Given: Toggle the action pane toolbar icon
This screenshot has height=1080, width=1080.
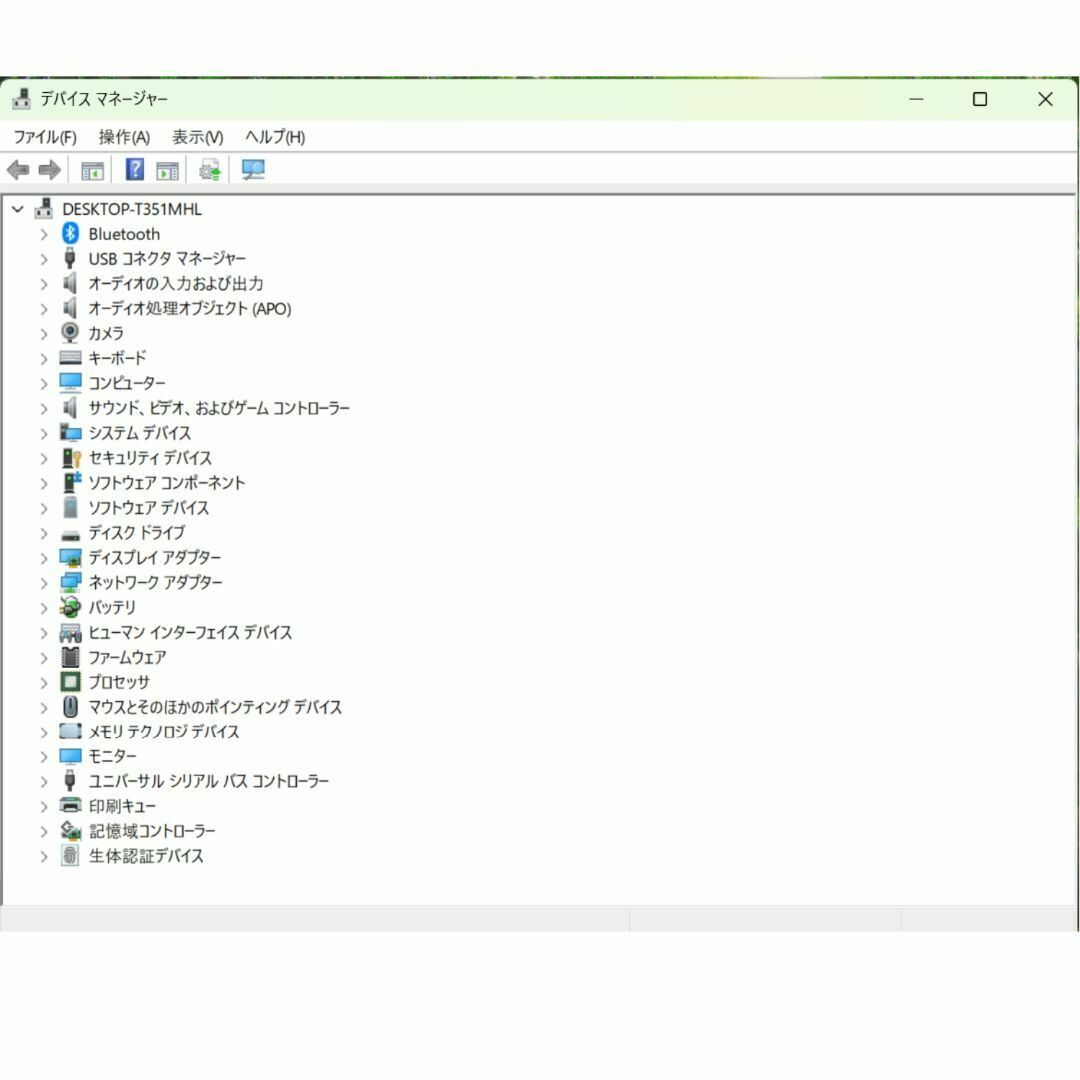Looking at the screenshot, I should (x=167, y=170).
